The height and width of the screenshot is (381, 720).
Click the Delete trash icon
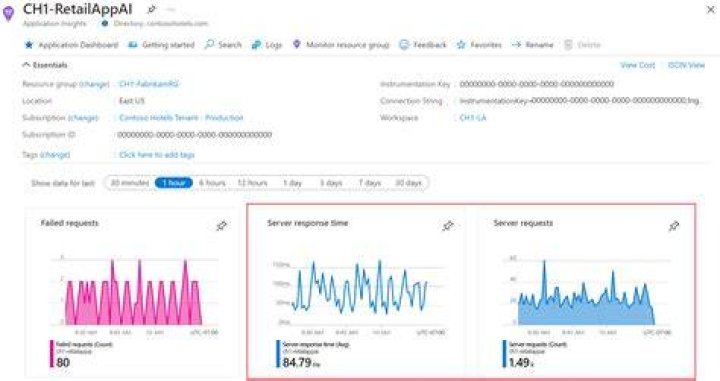[568, 45]
